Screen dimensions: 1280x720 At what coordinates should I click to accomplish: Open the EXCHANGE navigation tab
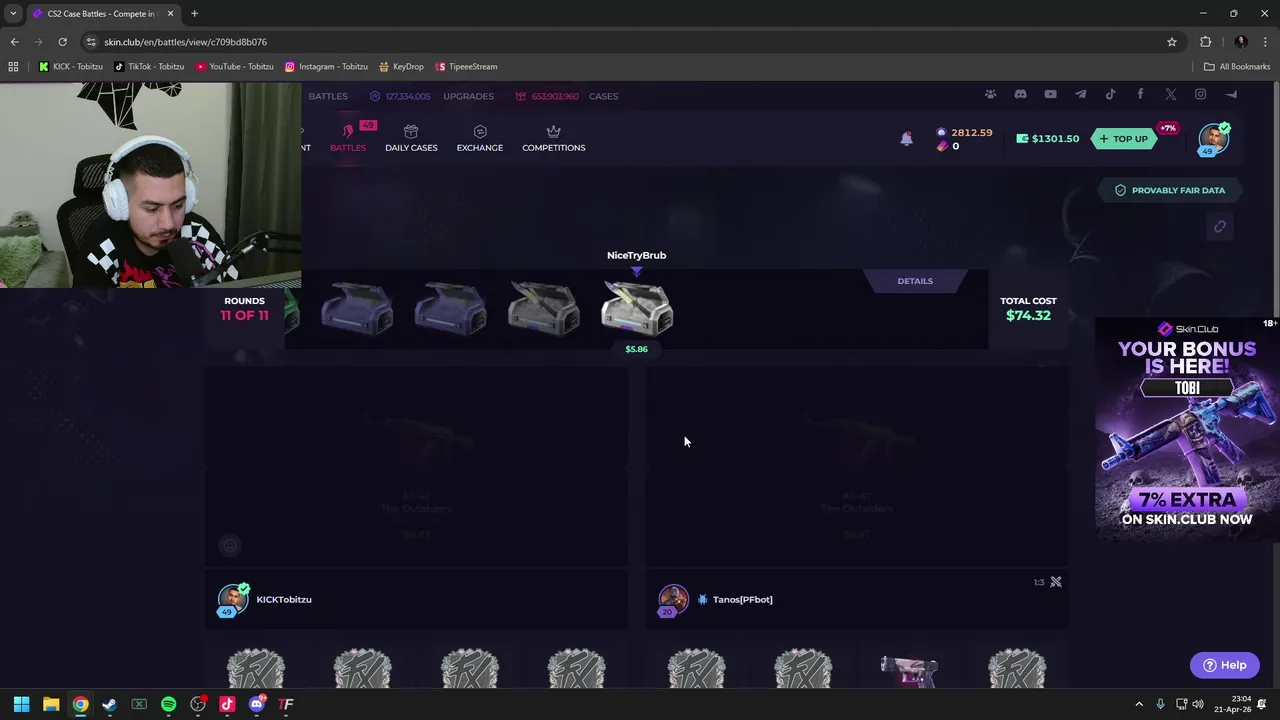[480, 138]
